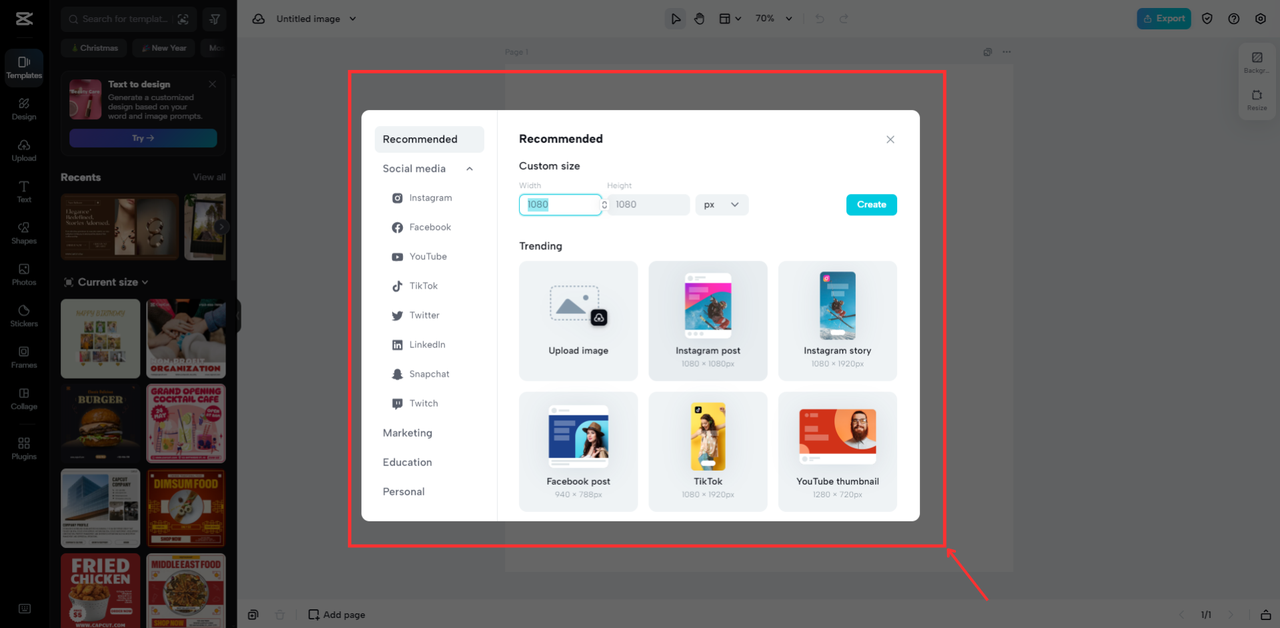Select the Christmas template chip
Image resolution: width=1280 pixels, height=628 pixels.
click(95, 48)
